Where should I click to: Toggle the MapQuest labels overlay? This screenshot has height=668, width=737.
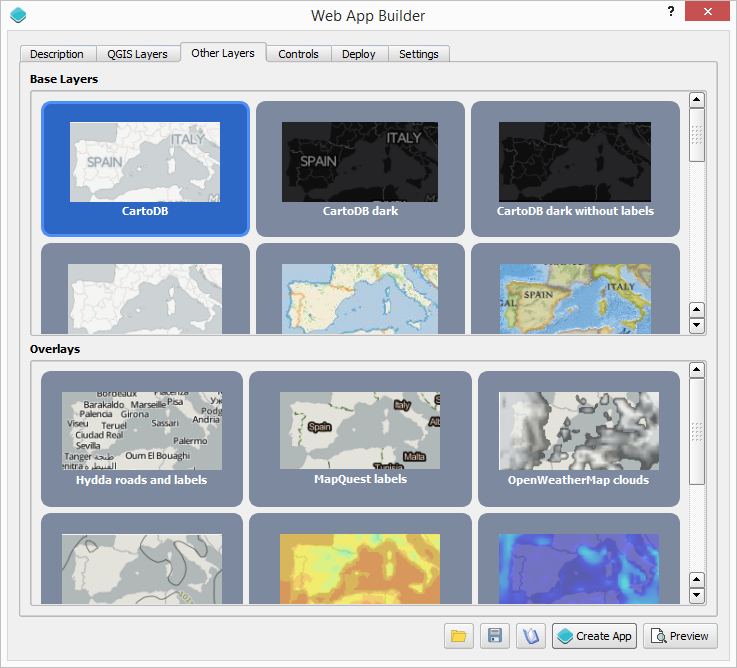point(360,438)
